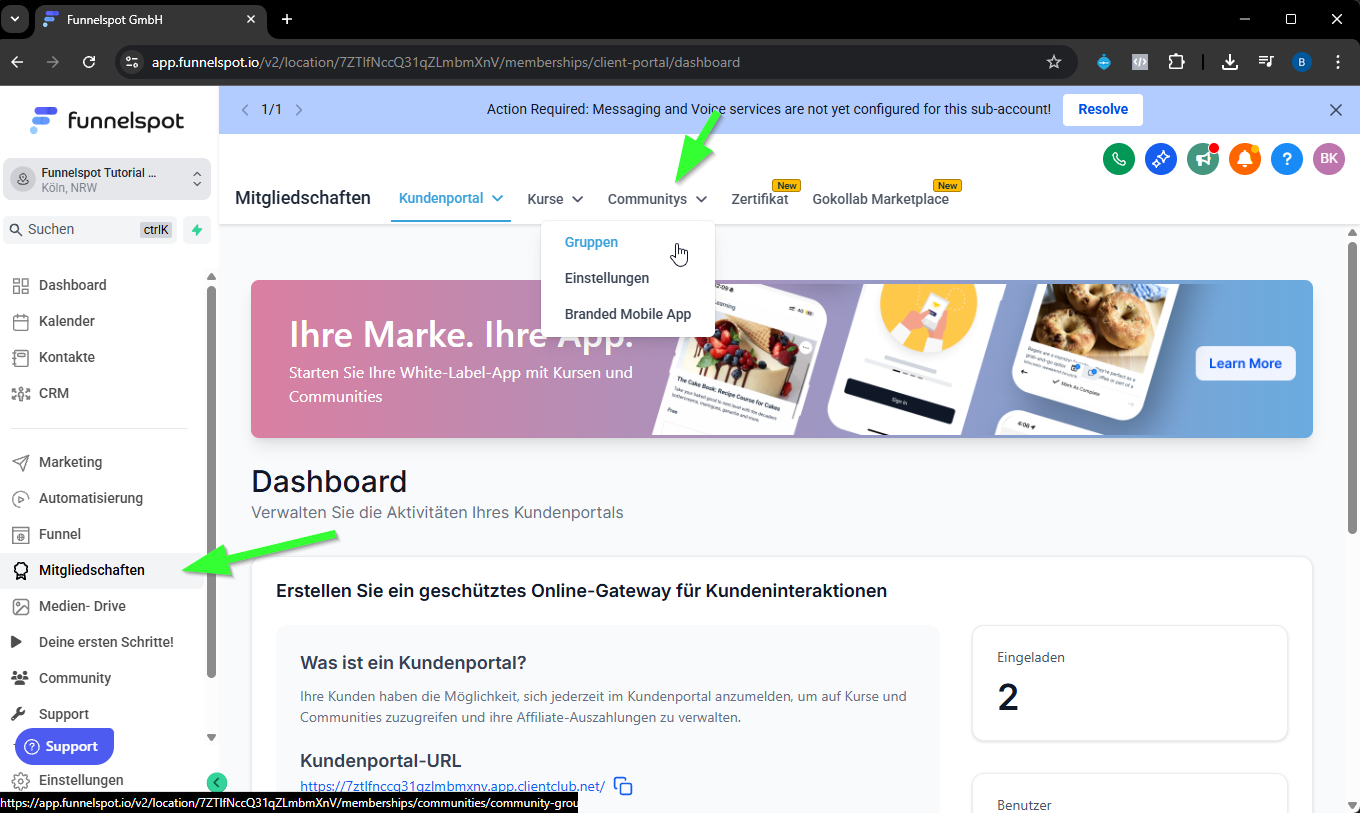Viewport: 1360px width, 813px height.
Task: Click the green phone call icon
Action: (x=1119, y=158)
